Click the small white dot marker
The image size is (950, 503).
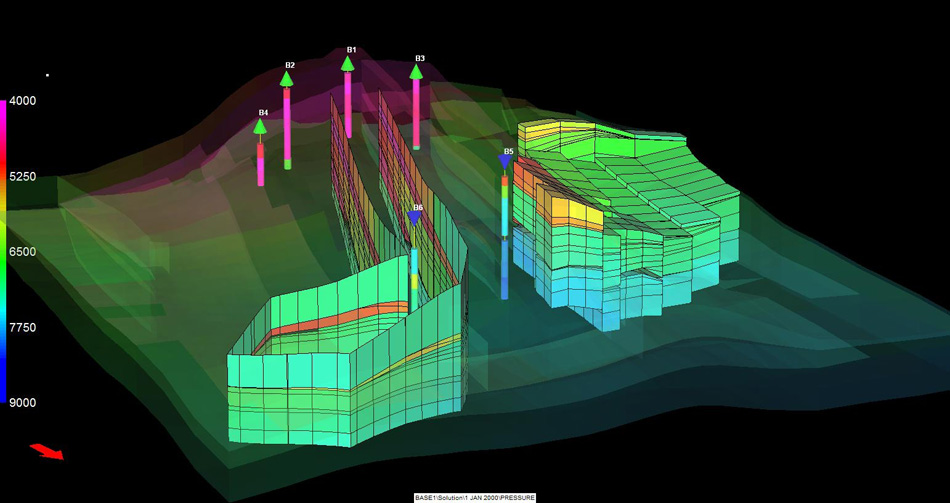(x=47, y=74)
